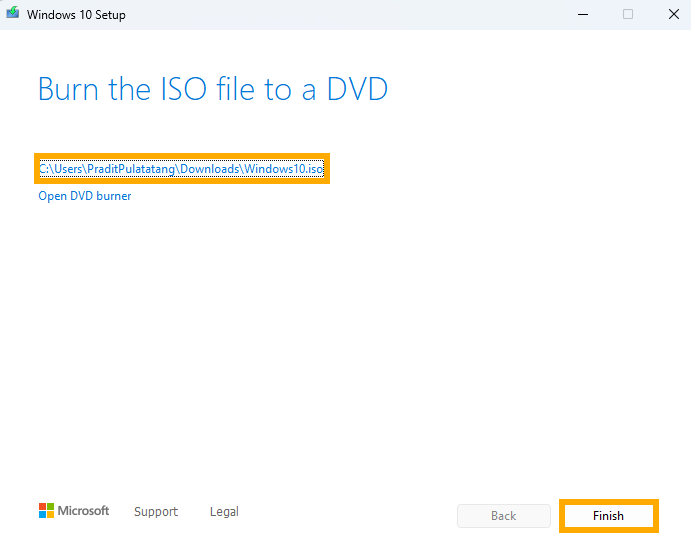
Task: Click the word 'DVD' in the page heading
Action: 357,89
